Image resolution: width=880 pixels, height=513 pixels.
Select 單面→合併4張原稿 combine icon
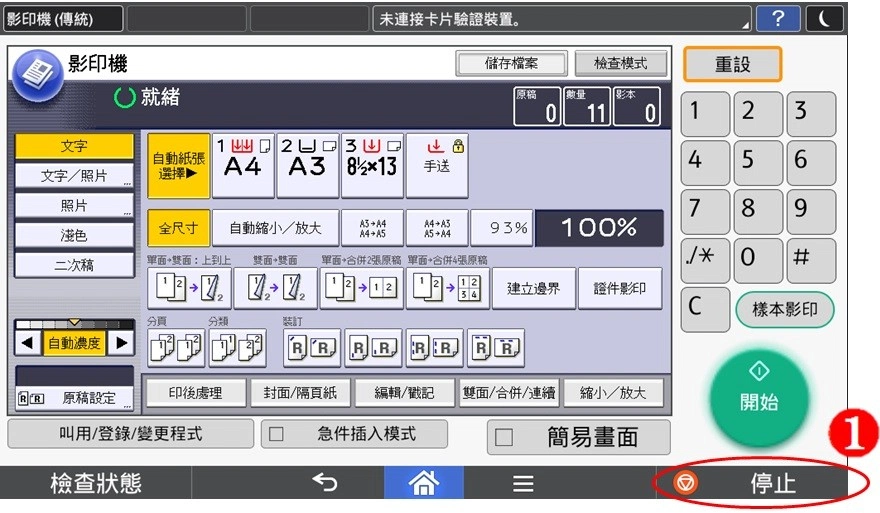point(448,288)
